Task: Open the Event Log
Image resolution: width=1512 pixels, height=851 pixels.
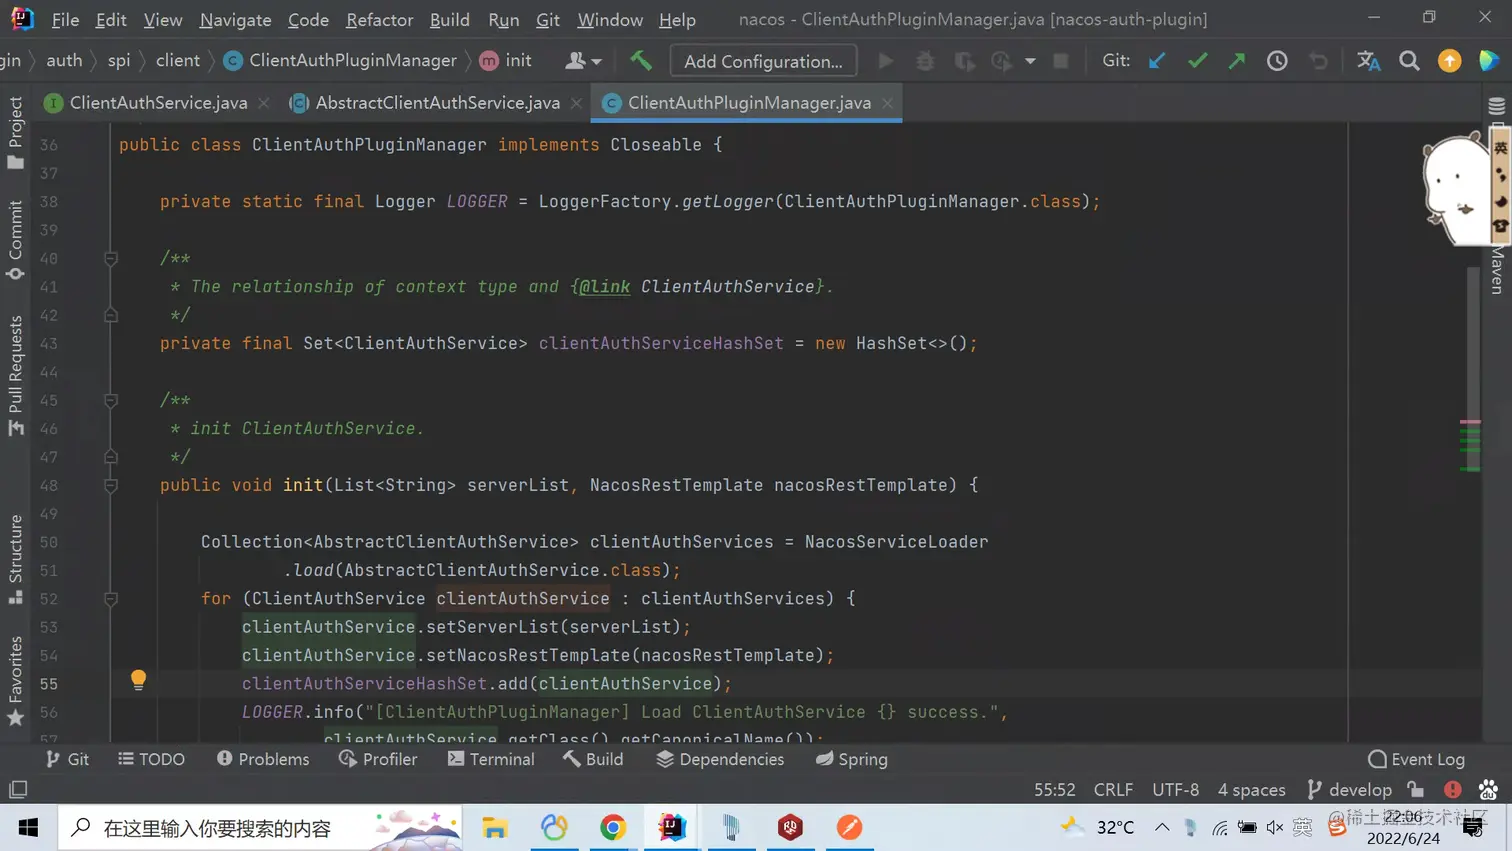Action: [x=1416, y=759]
